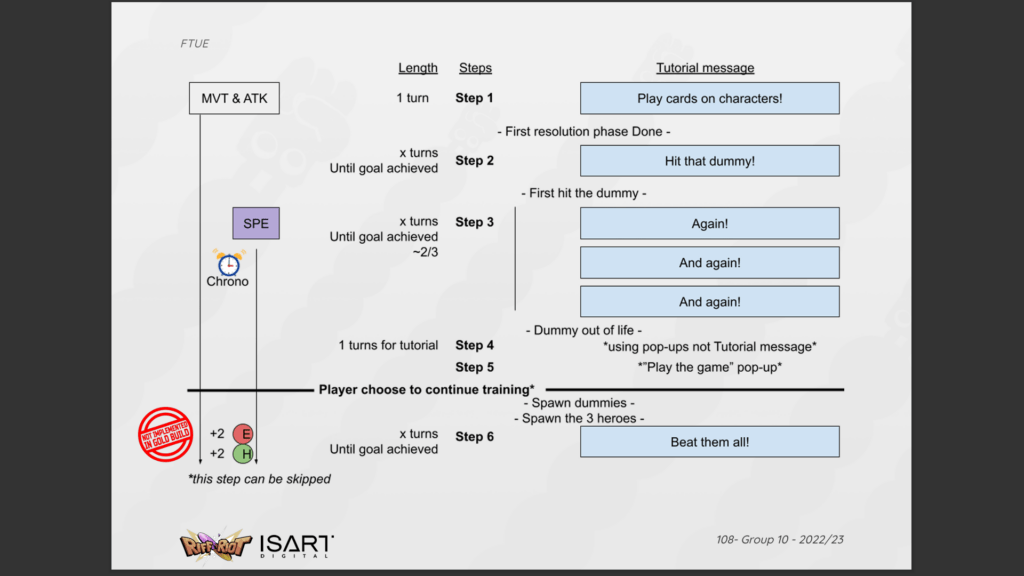The image size is (1024, 576).
Task: Select the Step 1 label
Action: point(475,98)
